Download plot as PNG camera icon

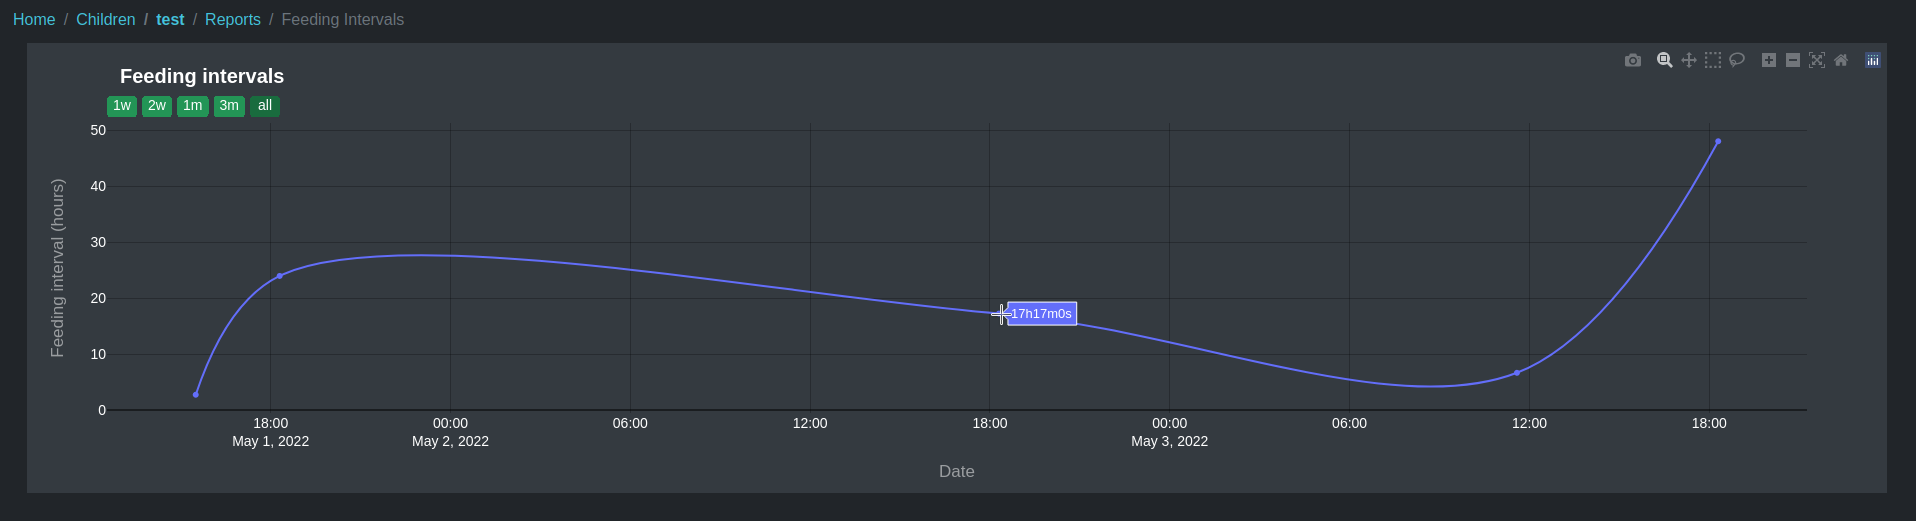1633,60
